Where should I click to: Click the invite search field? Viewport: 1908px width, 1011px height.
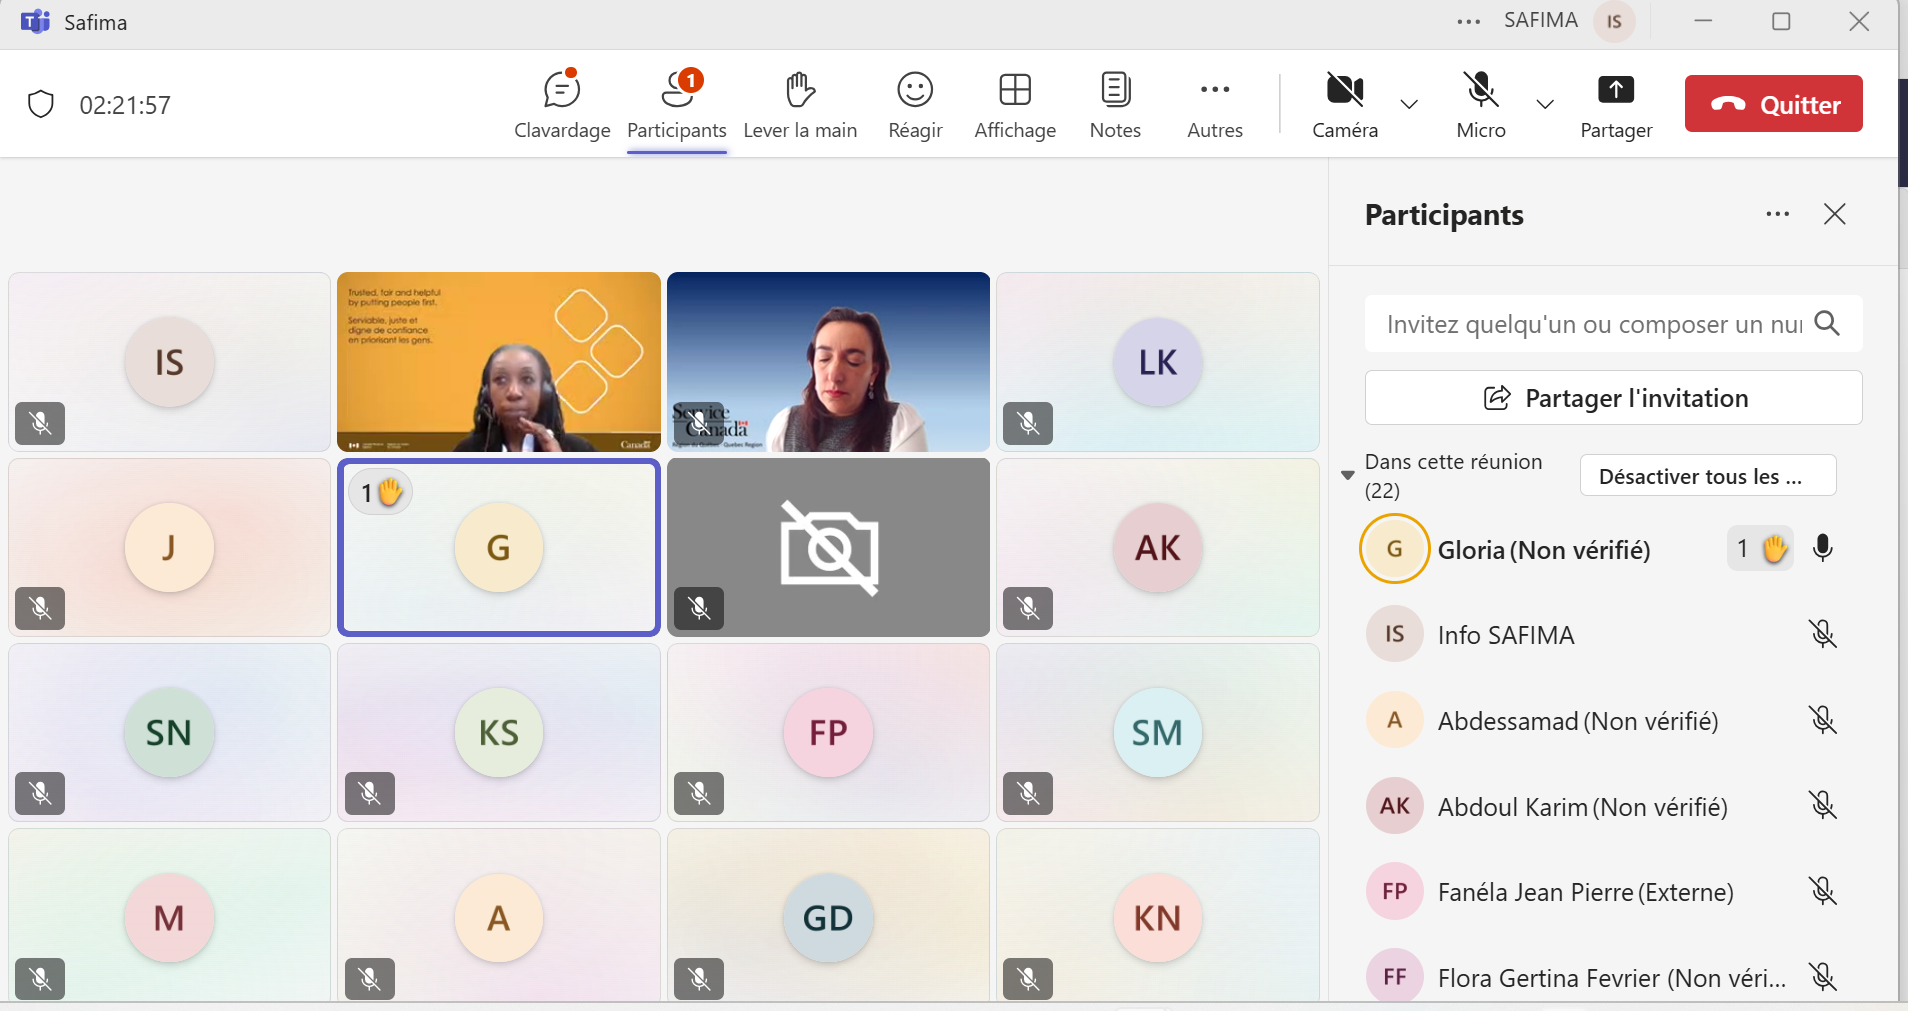tap(1594, 324)
